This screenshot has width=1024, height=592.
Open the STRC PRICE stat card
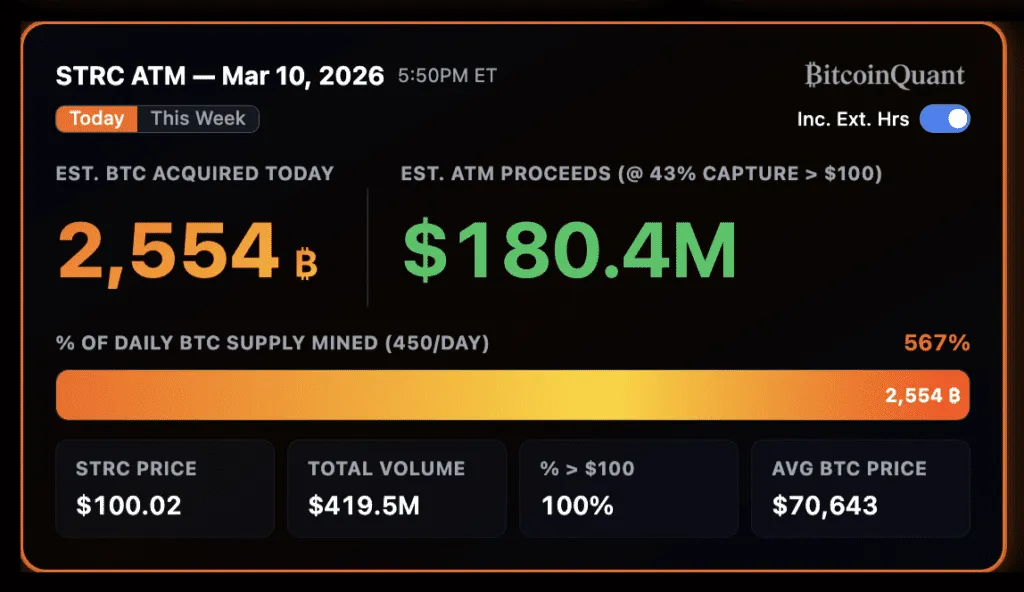[164, 488]
